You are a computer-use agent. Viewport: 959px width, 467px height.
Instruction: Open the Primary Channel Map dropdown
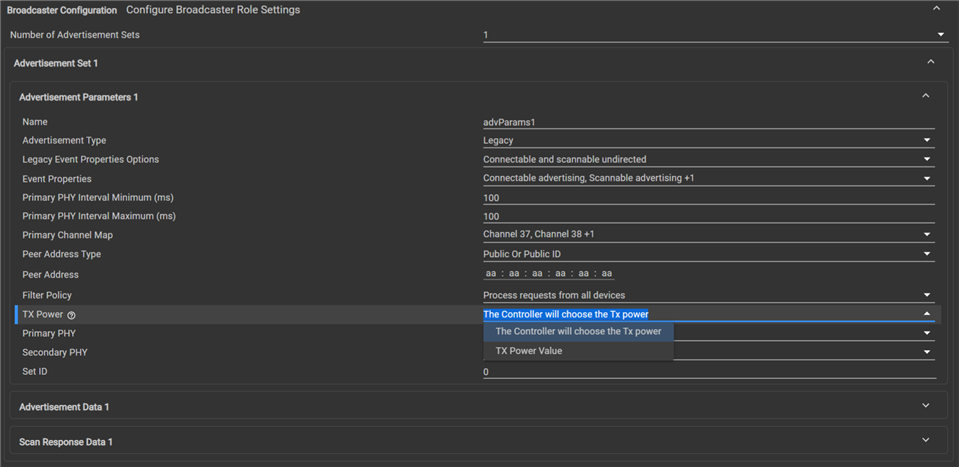[709, 235]
